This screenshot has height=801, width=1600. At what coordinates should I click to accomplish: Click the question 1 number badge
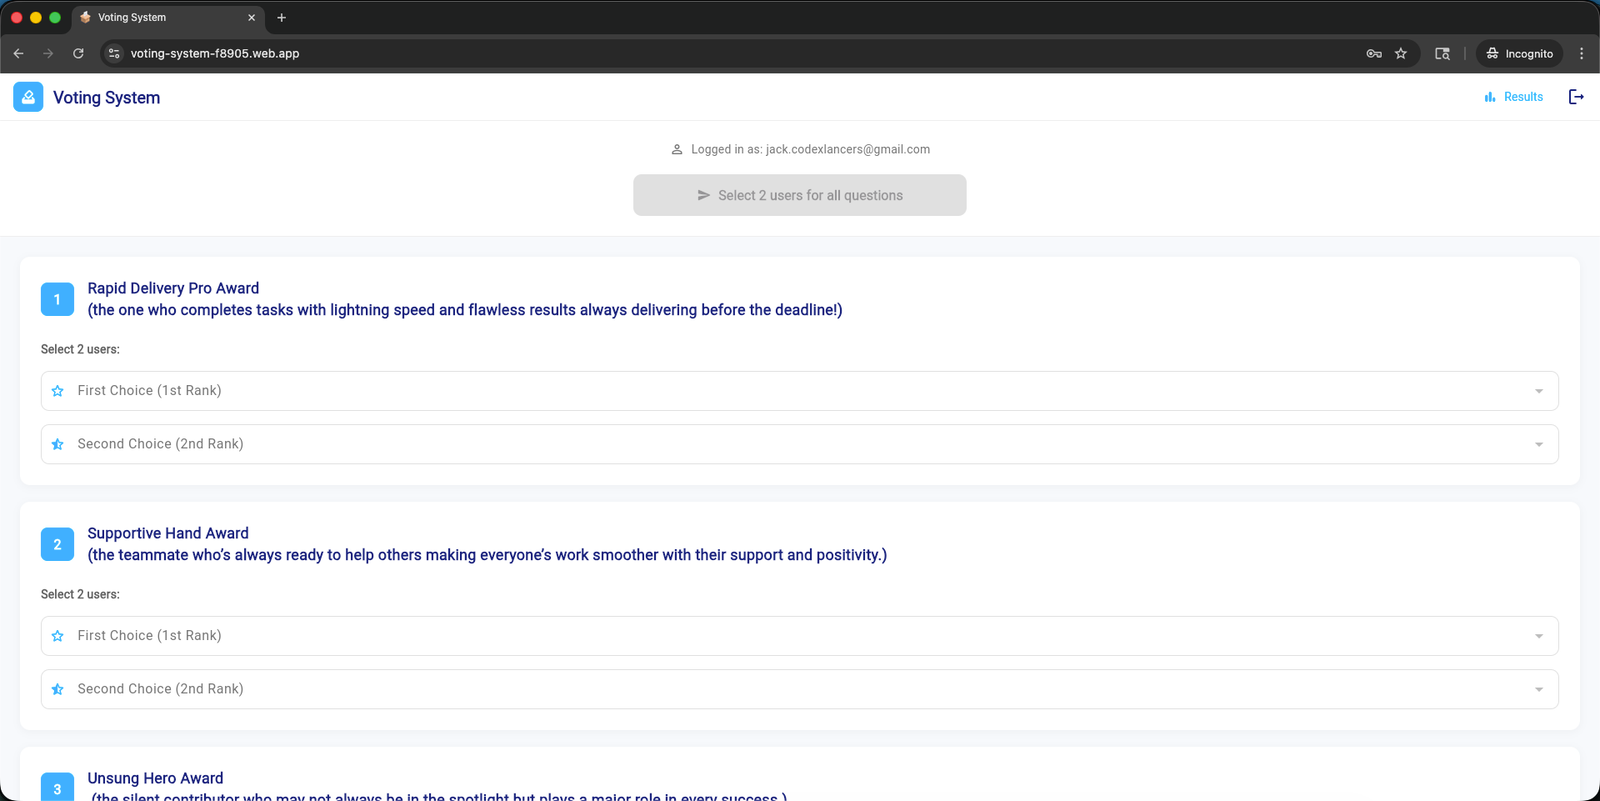(x=57, y=299)
